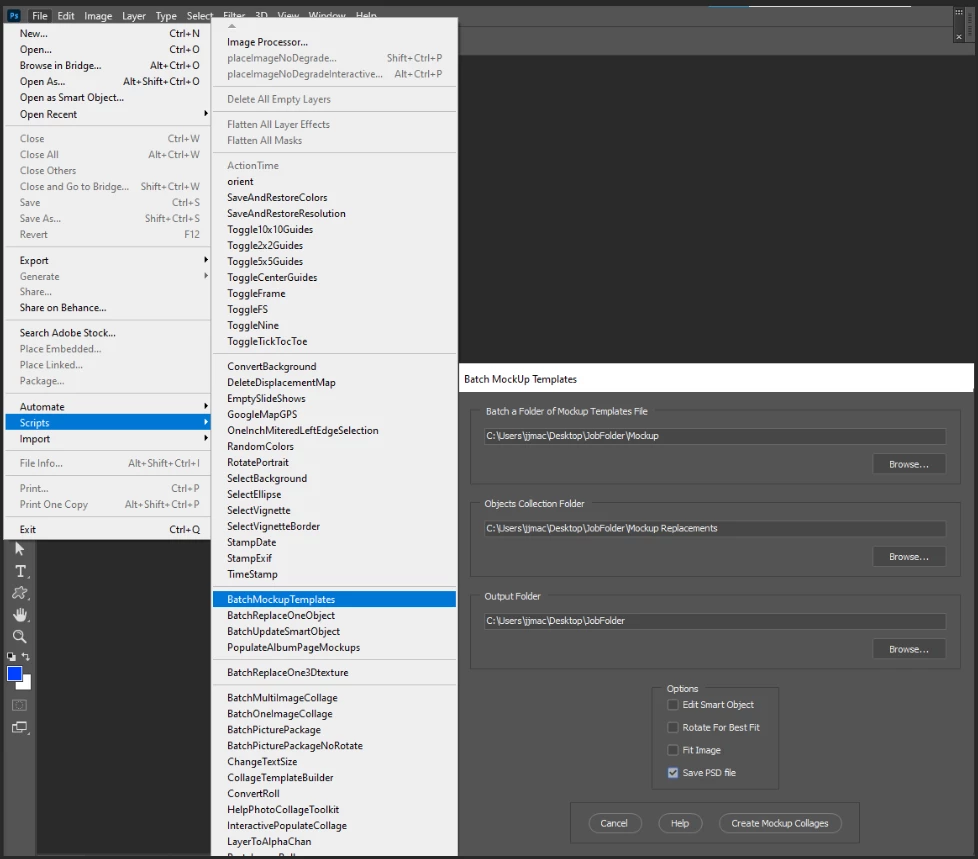This screenshot has width=978, height=859.
Task: Select the Zoom magnifier tool
Action: pyautogui.click(x=20, y=636)
